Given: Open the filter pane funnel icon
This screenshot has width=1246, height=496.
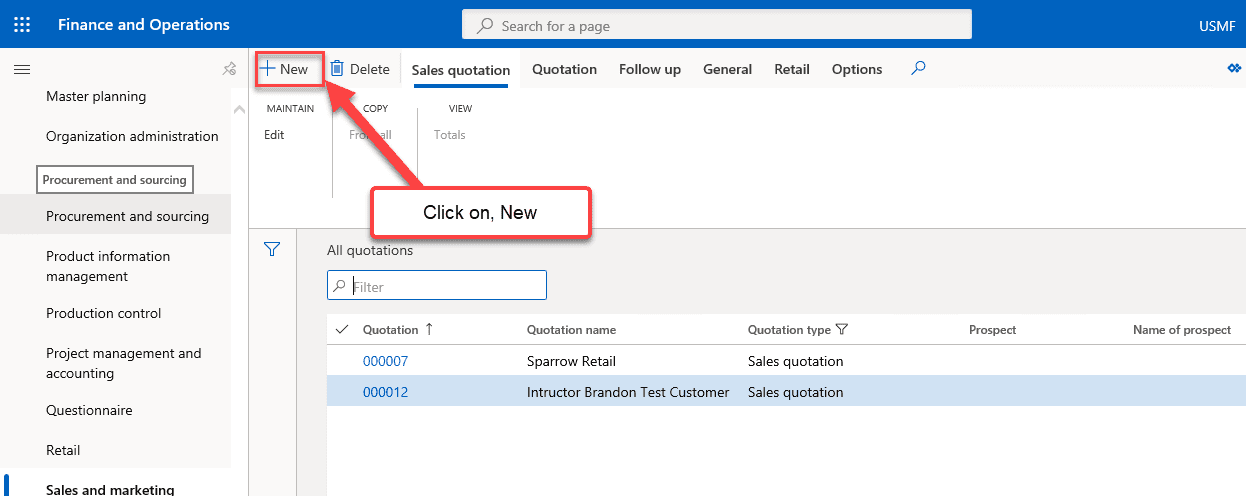Looking at the screenshot, I should coord(272,250).
